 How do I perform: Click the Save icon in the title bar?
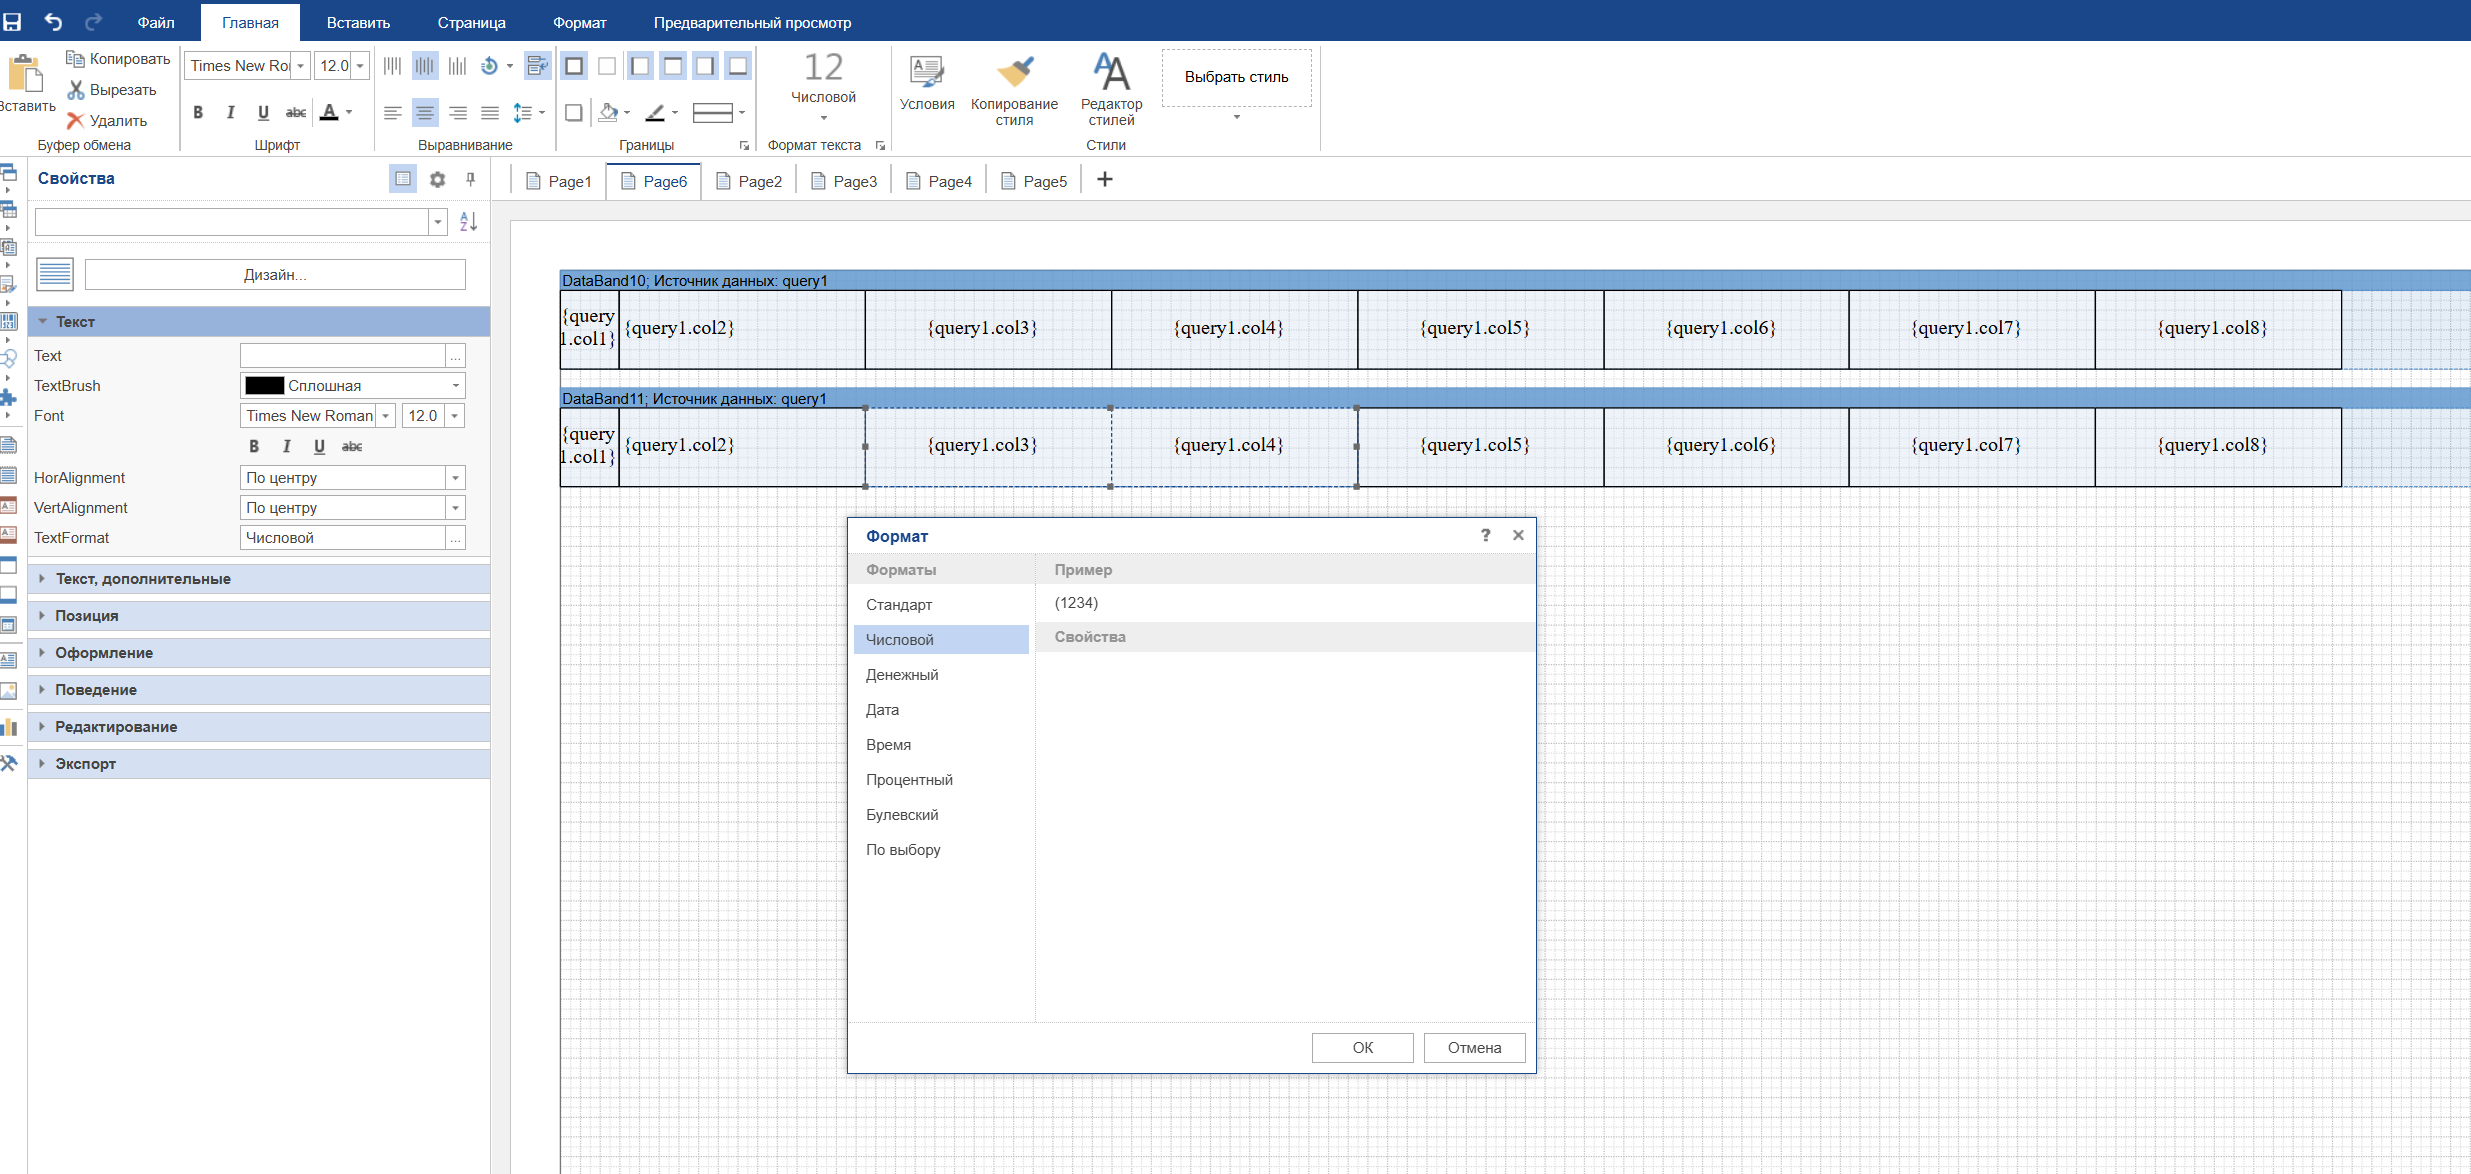[13, 21]
